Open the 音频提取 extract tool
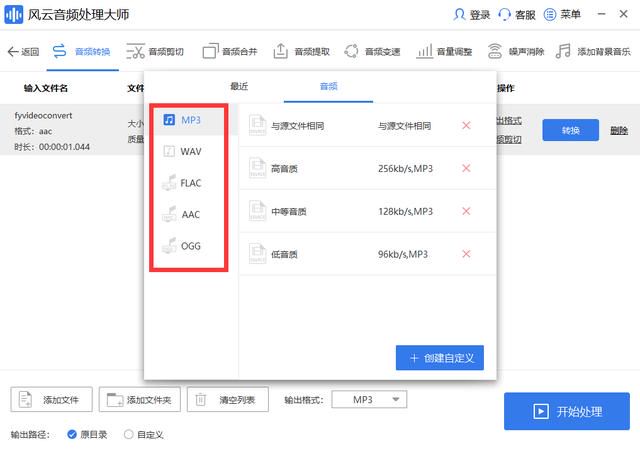640x451 pixels. coord(301,51)
